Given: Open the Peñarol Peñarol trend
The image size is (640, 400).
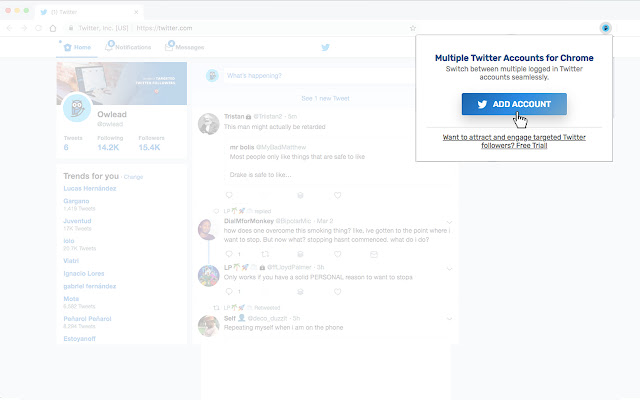Looking at the screenshot, I should pos(87,319).
